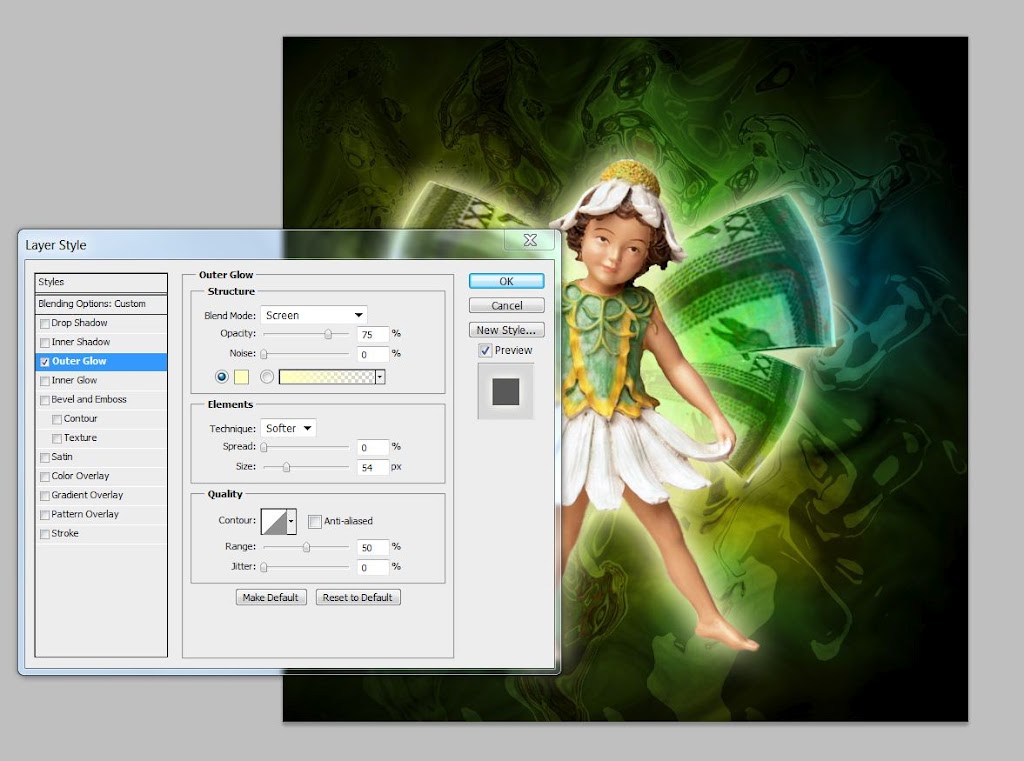Viewport: 1024px width, 761px height.
Task: Click the Range slider handle
Action: (306, 547)
